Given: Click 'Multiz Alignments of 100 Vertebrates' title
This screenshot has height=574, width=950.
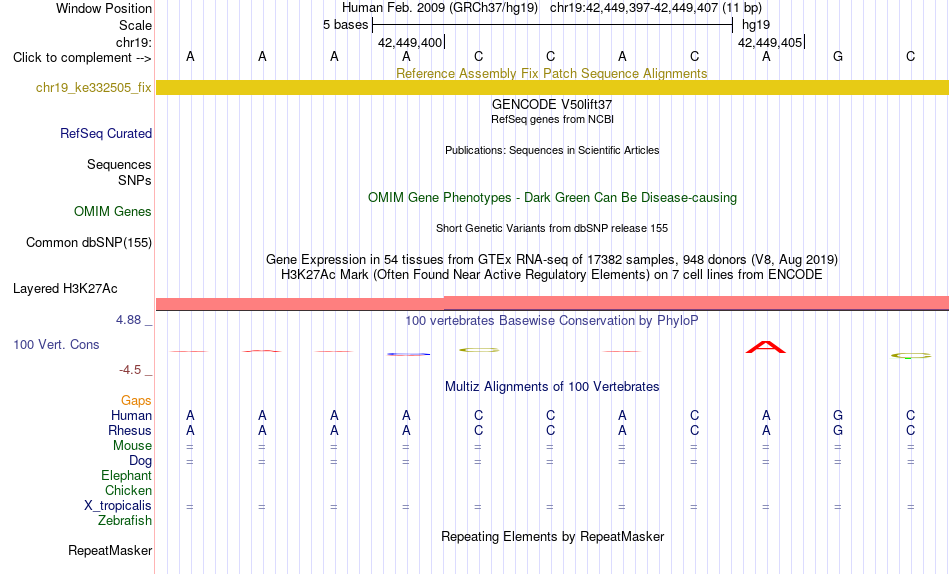Looking at the screenshot, I should pos(552,387).
